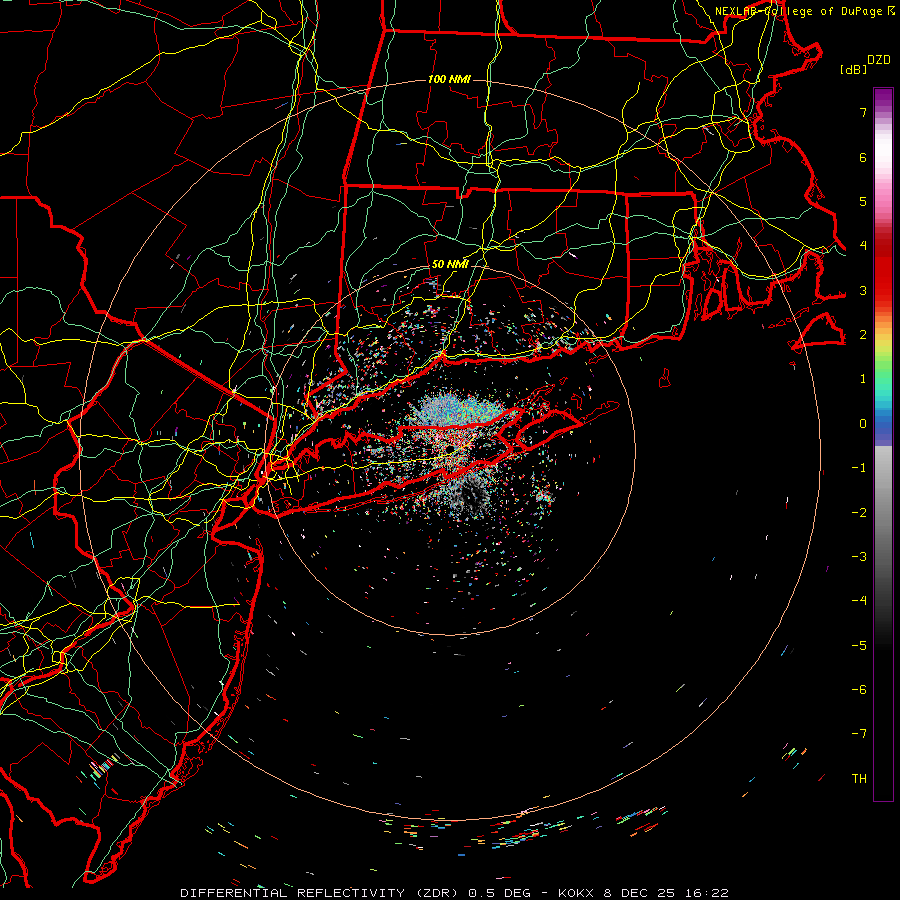The width and height of the screenshot is (900, 900).
Task: Click the 4 value on the color scale
Action: click(x=863, y=246)
